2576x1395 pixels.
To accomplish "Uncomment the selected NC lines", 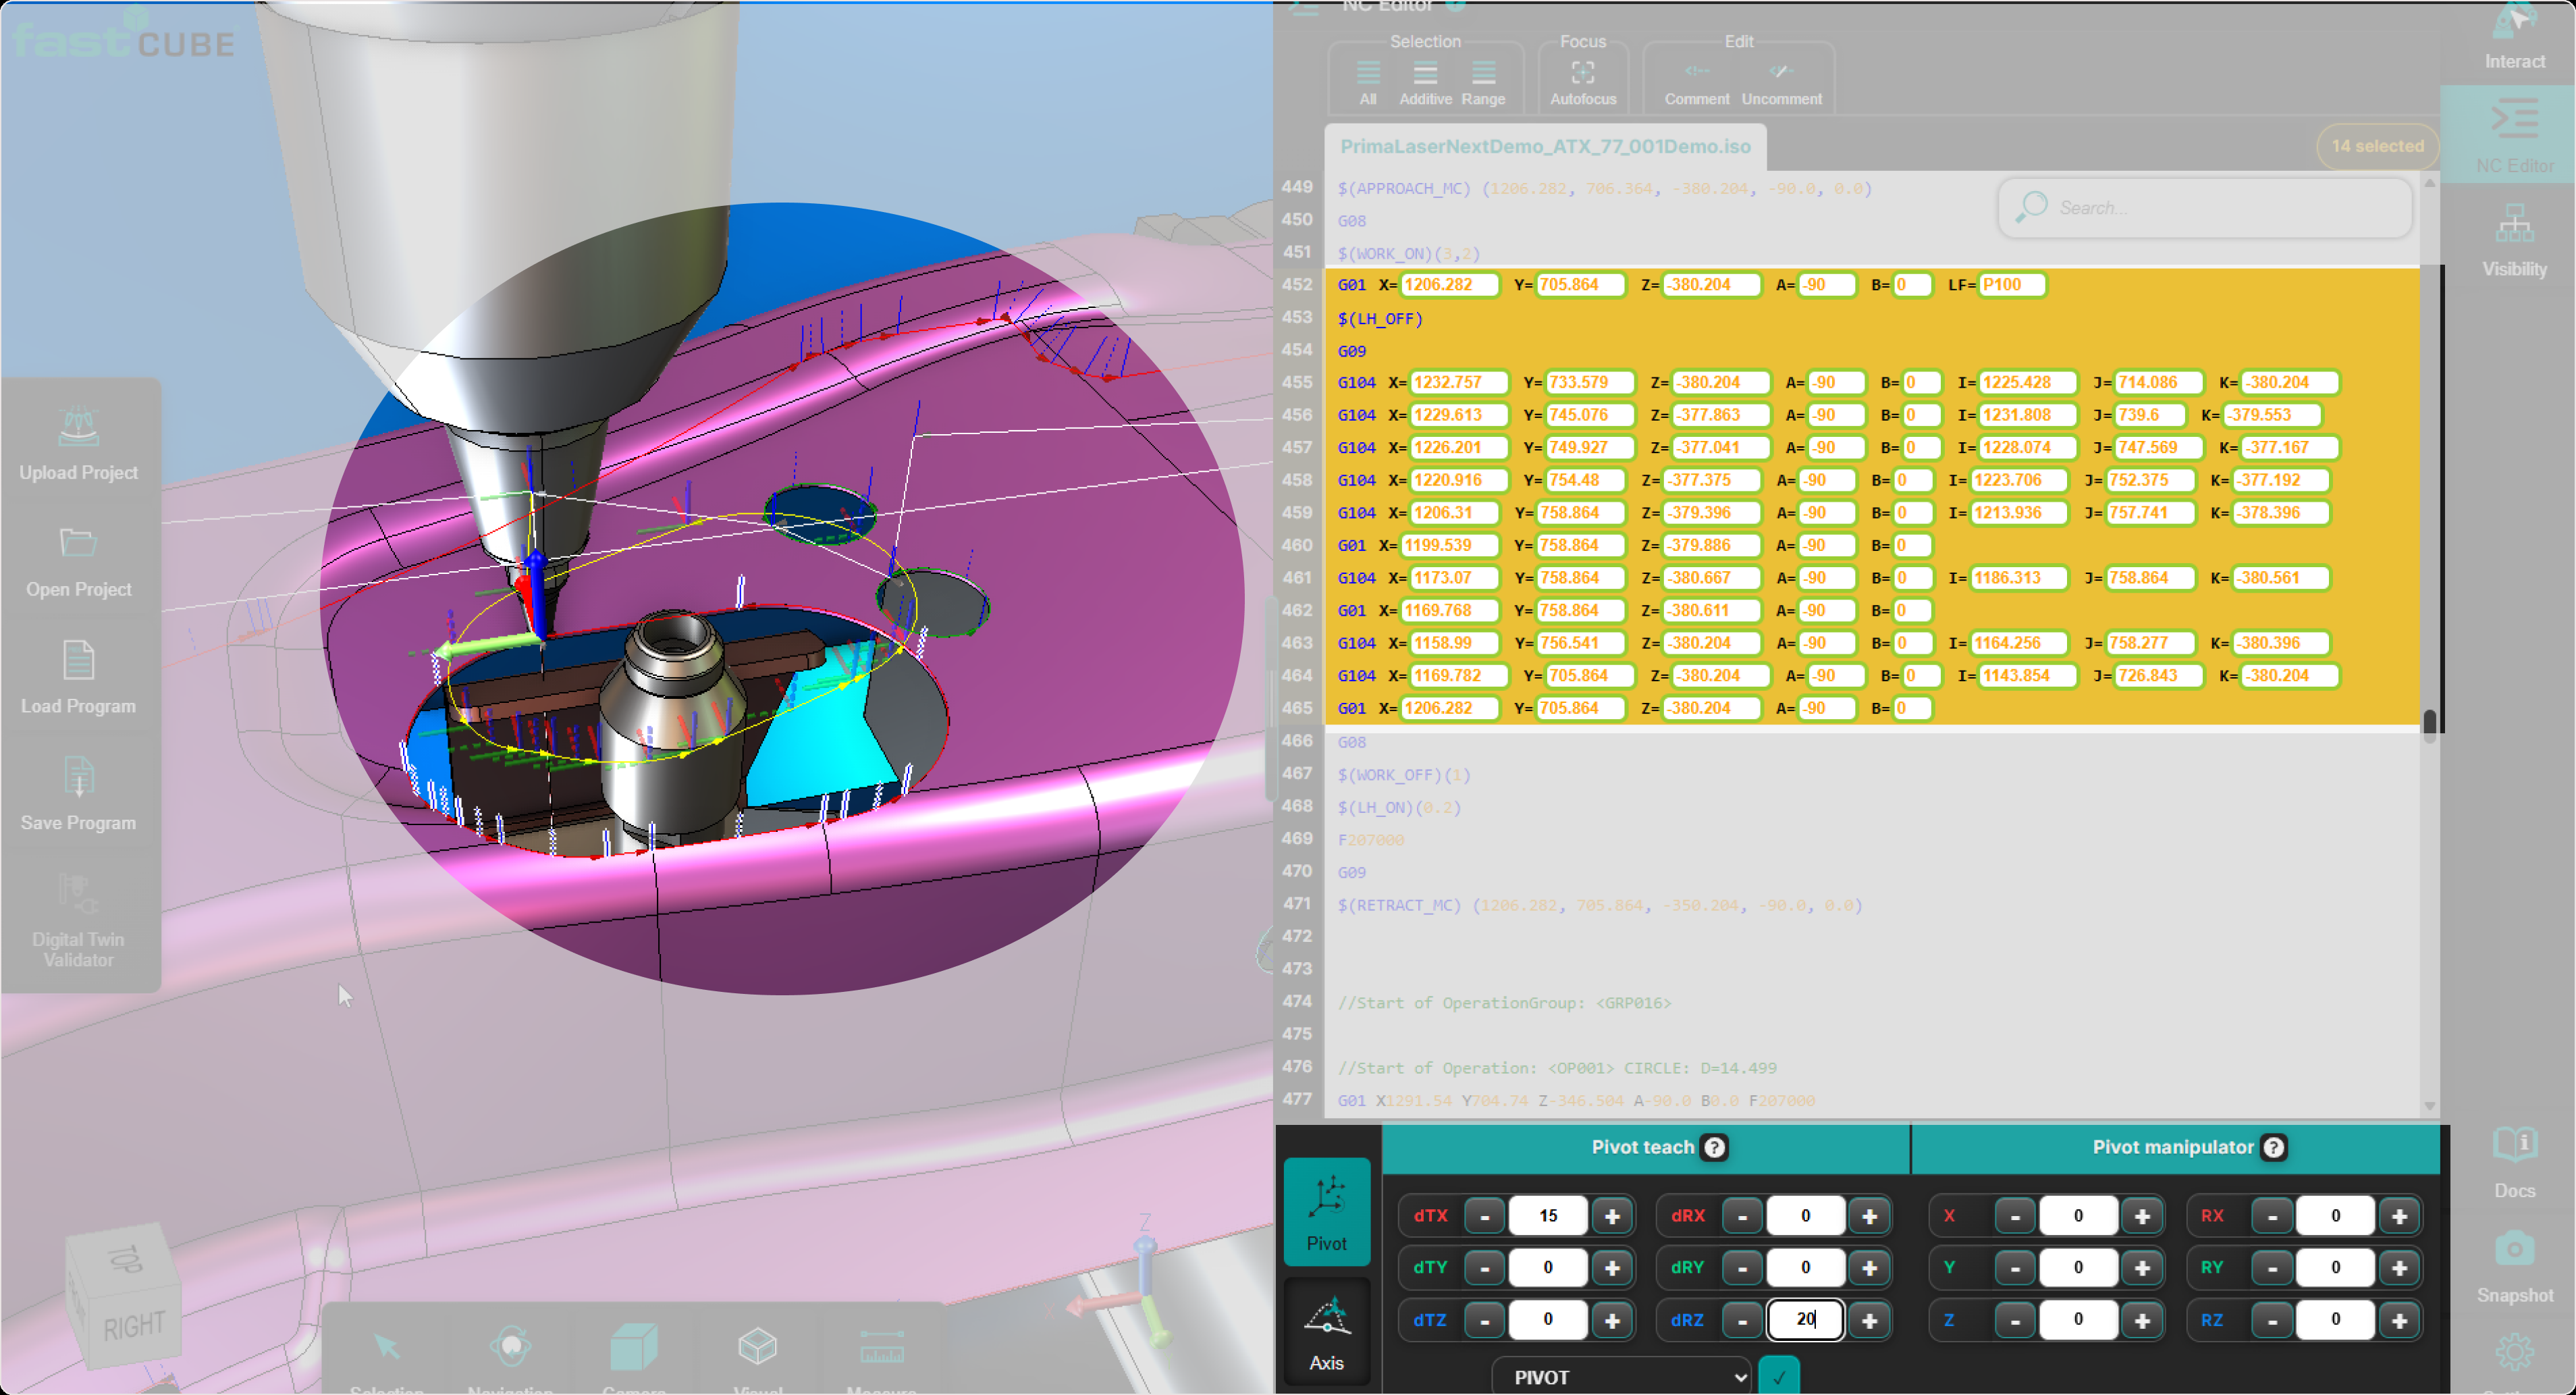I will point(1781,82).
